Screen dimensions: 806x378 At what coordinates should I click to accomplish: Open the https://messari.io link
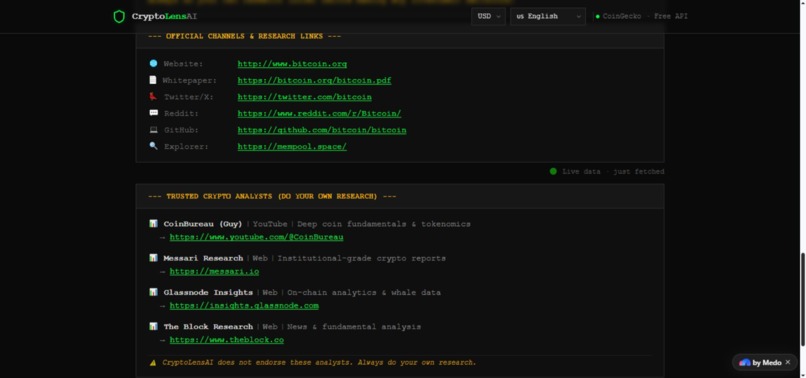[214, 272]
